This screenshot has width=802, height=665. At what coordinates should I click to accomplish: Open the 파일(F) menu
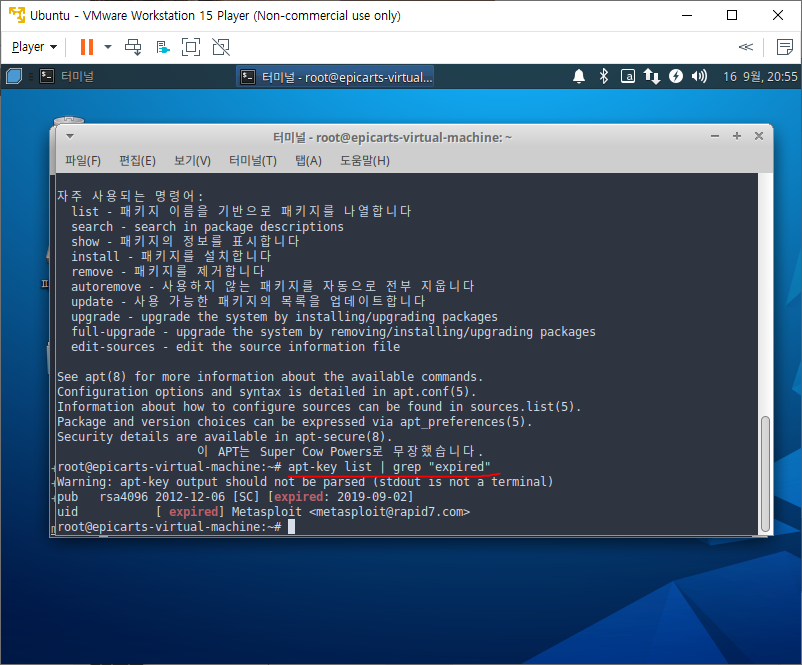coord(83,161)
